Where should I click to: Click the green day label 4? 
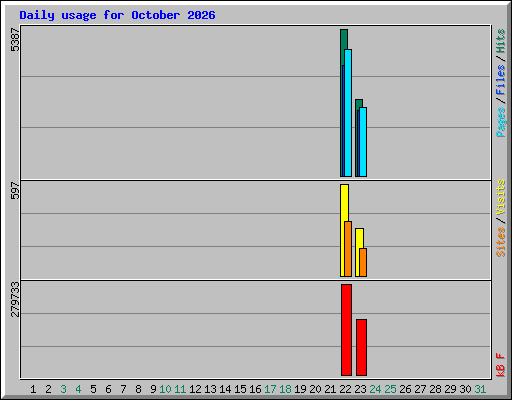(78, 389)
